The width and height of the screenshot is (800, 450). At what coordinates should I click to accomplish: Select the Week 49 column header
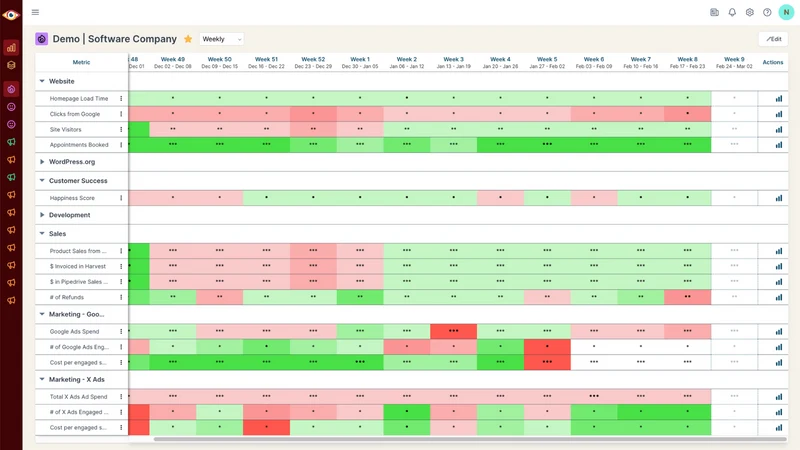(173, 62)
